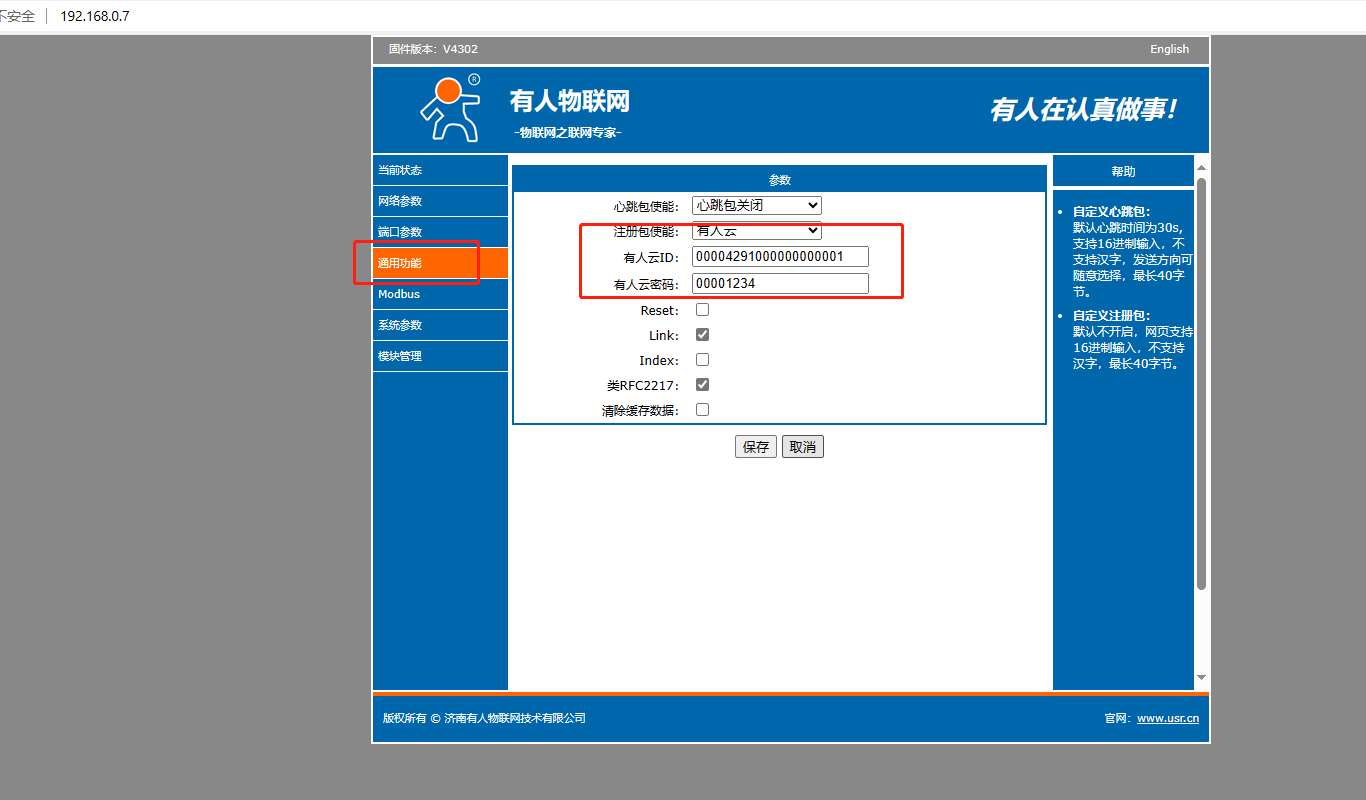
Task: Open the 系统参数 menu page
Action: [440, 325]
